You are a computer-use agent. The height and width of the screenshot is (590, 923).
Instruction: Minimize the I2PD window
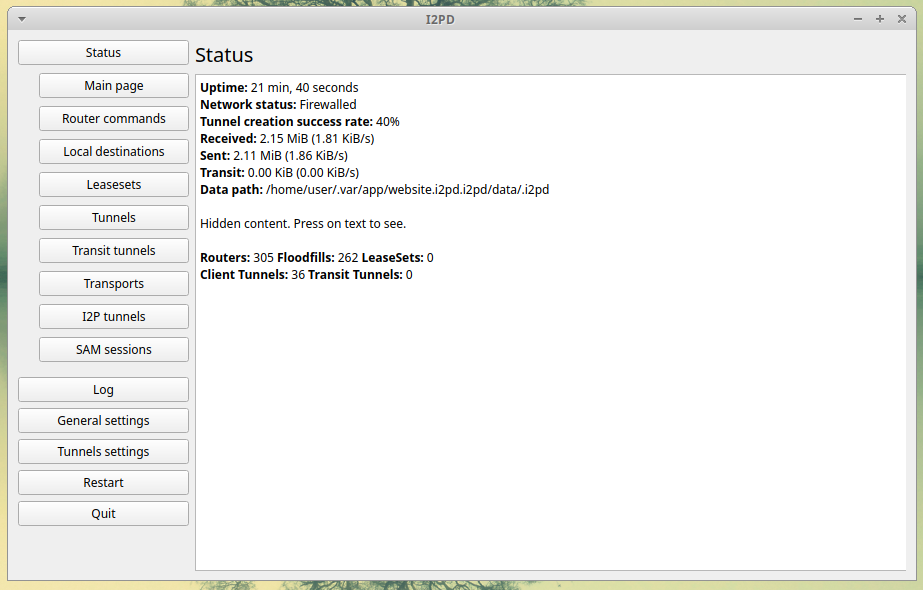pos(858,19)
